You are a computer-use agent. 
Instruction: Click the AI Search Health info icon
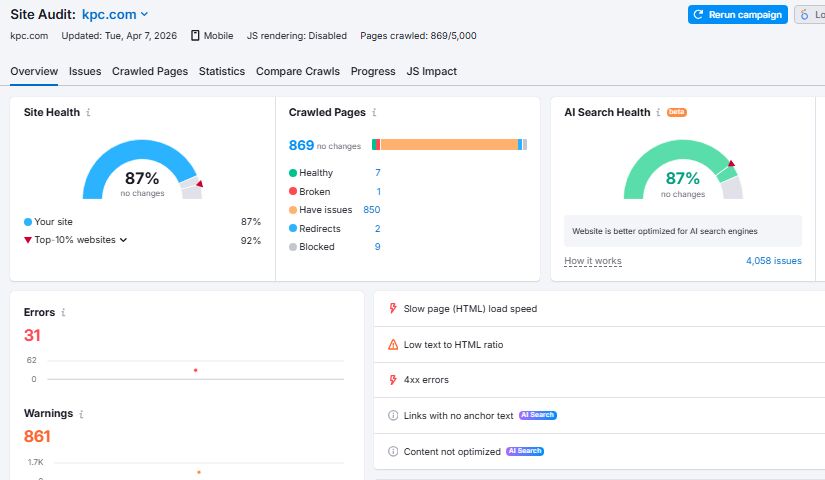(x=658, y=112)
